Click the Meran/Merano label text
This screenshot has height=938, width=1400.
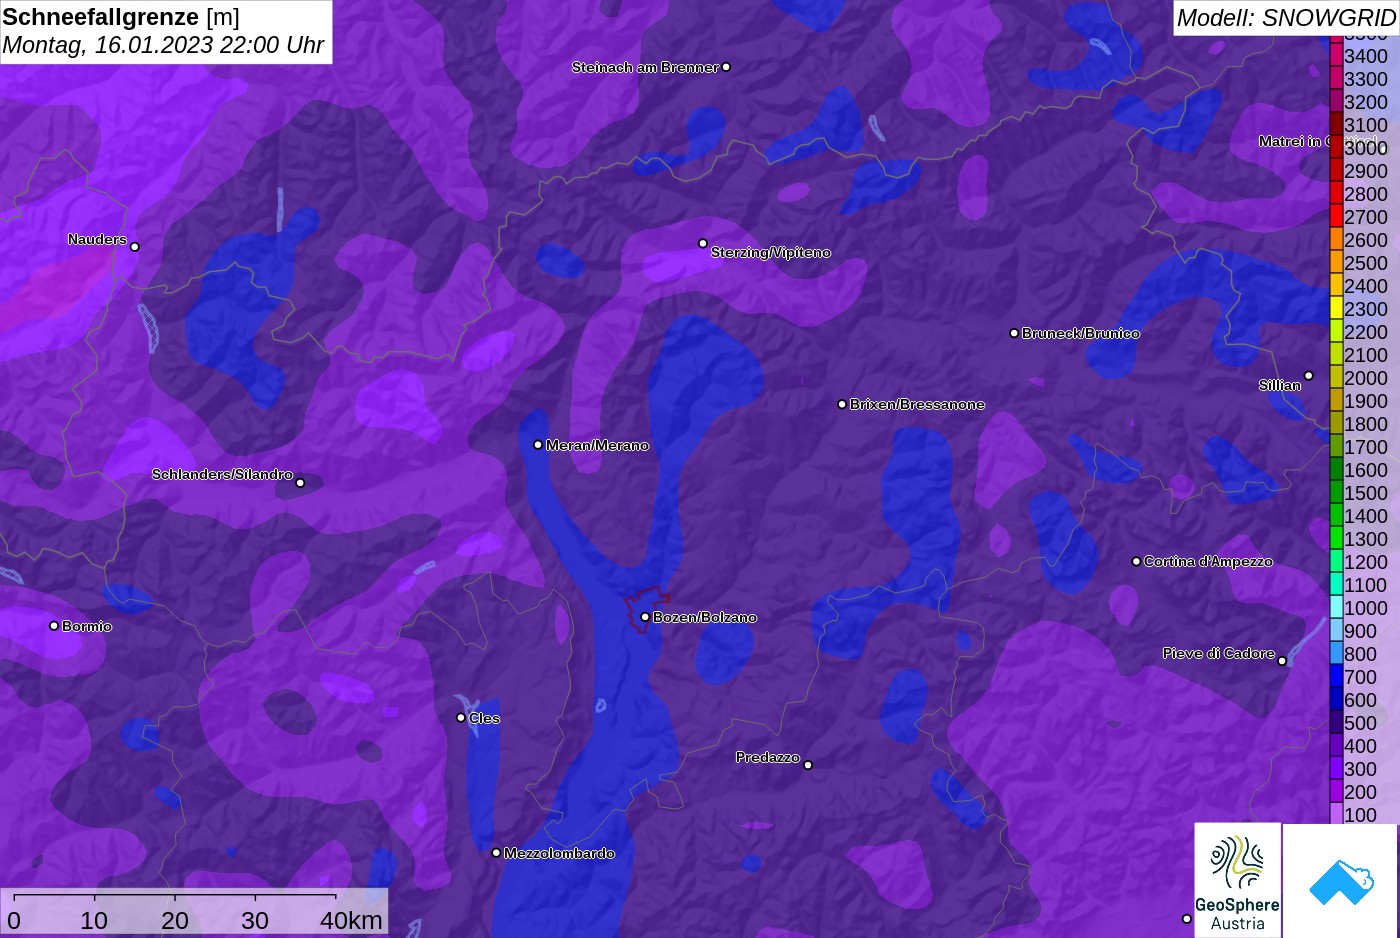tap(598, 445)
